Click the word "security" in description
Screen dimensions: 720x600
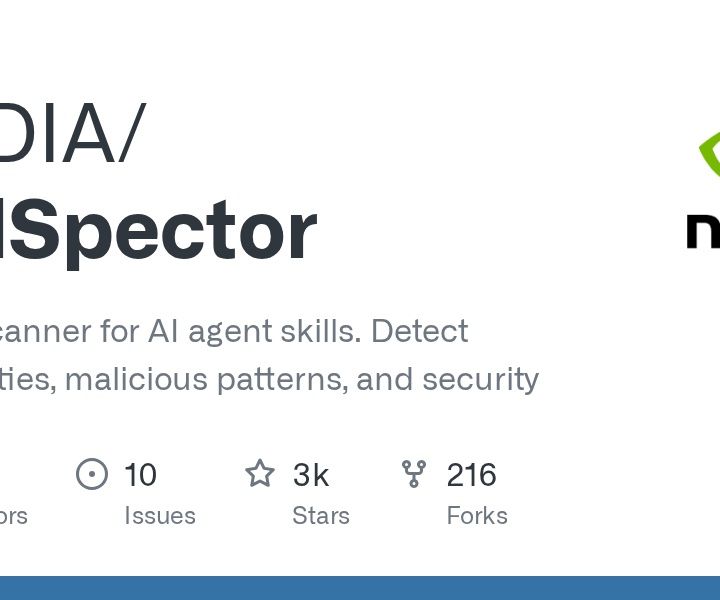(x=480, y=381)
